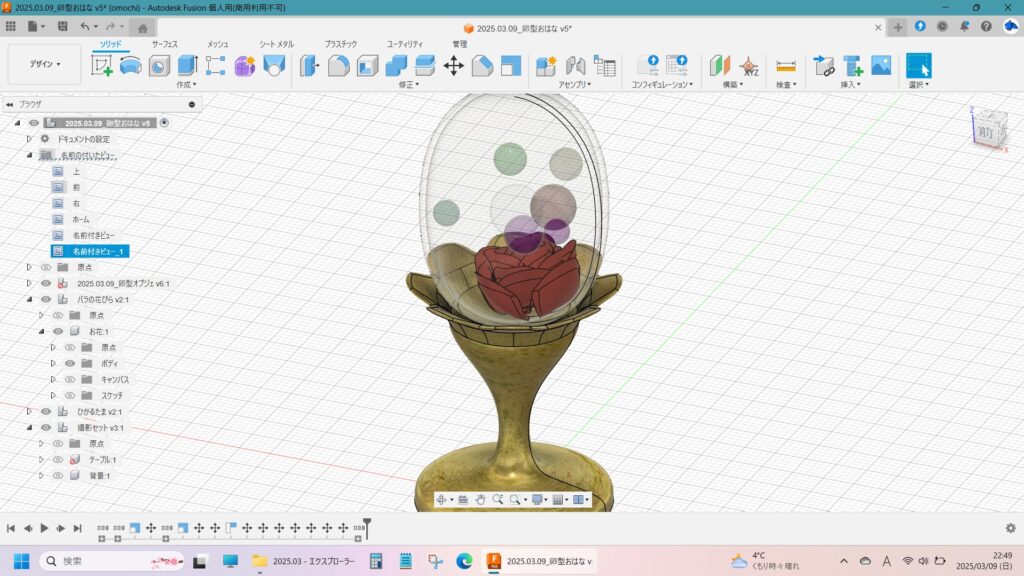Click the Joint tool in Assembly

point(575,66)
